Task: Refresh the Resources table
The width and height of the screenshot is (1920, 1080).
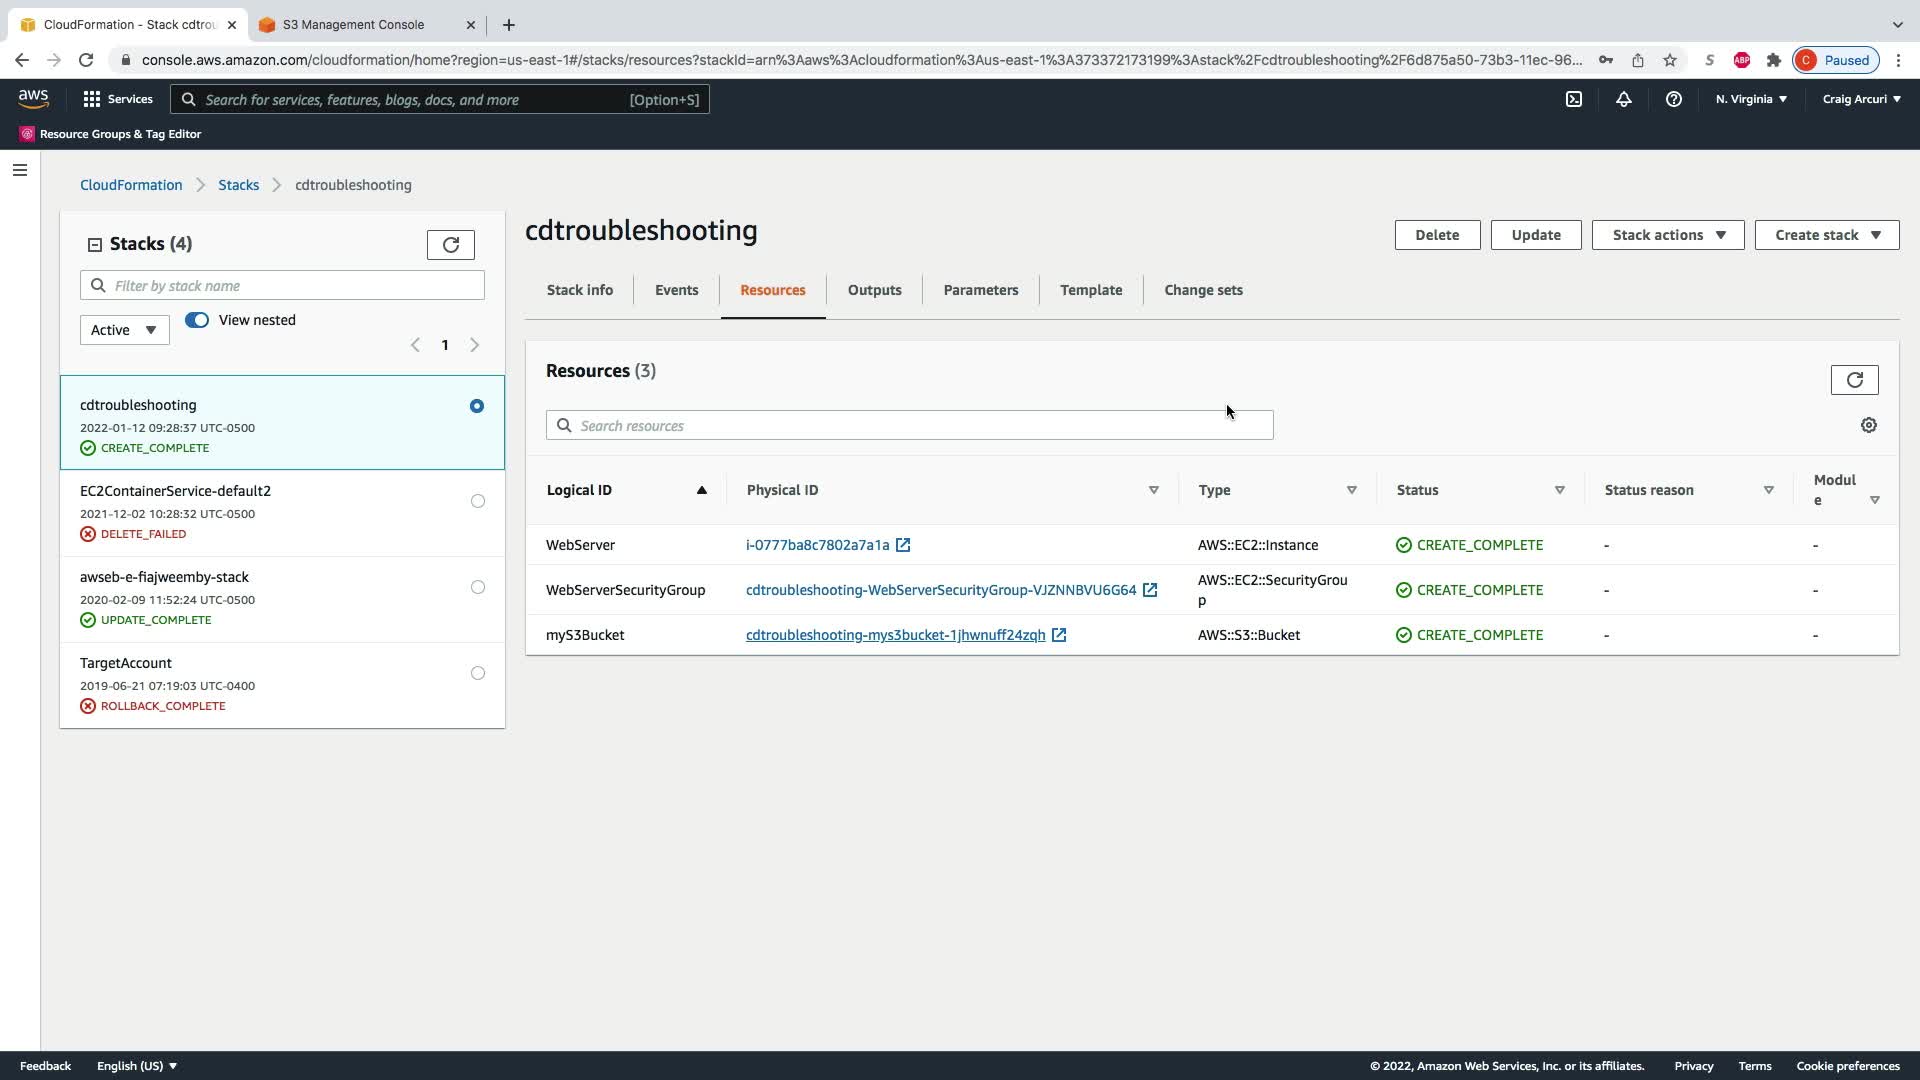Action: point(1854,380)
